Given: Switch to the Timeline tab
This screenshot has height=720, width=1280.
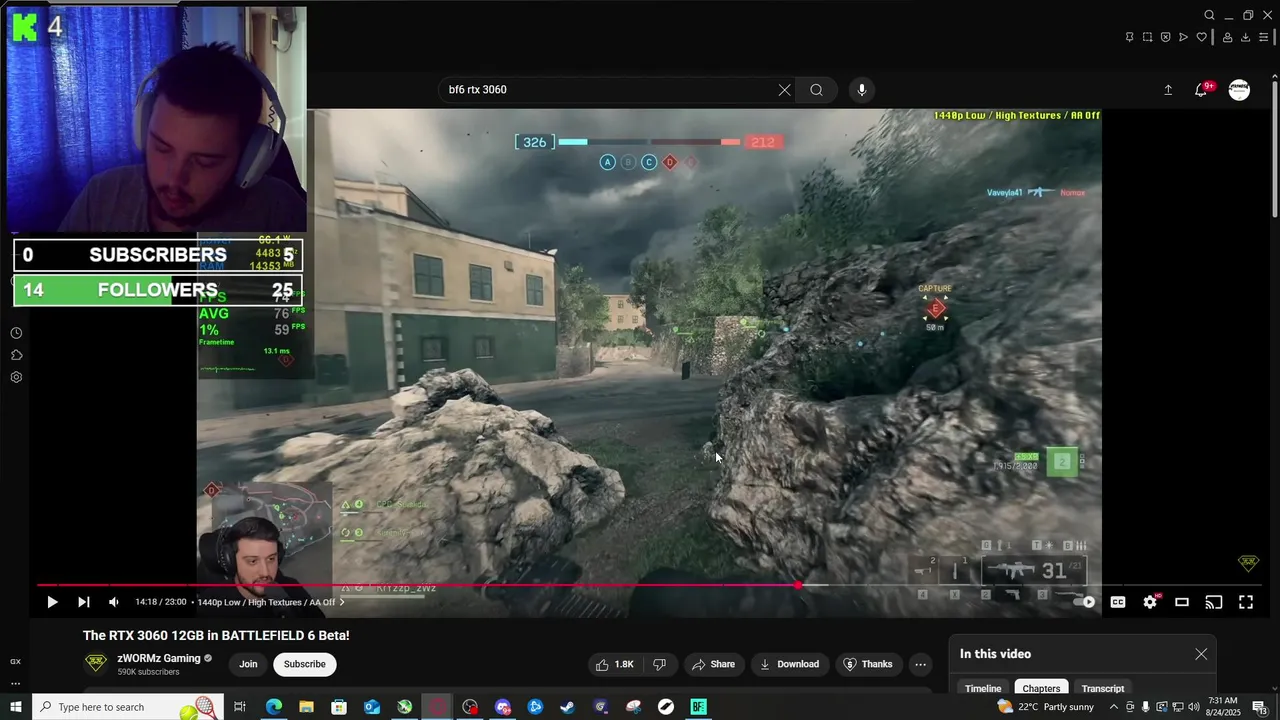Looking at the screenshot, I should [983, 688].
